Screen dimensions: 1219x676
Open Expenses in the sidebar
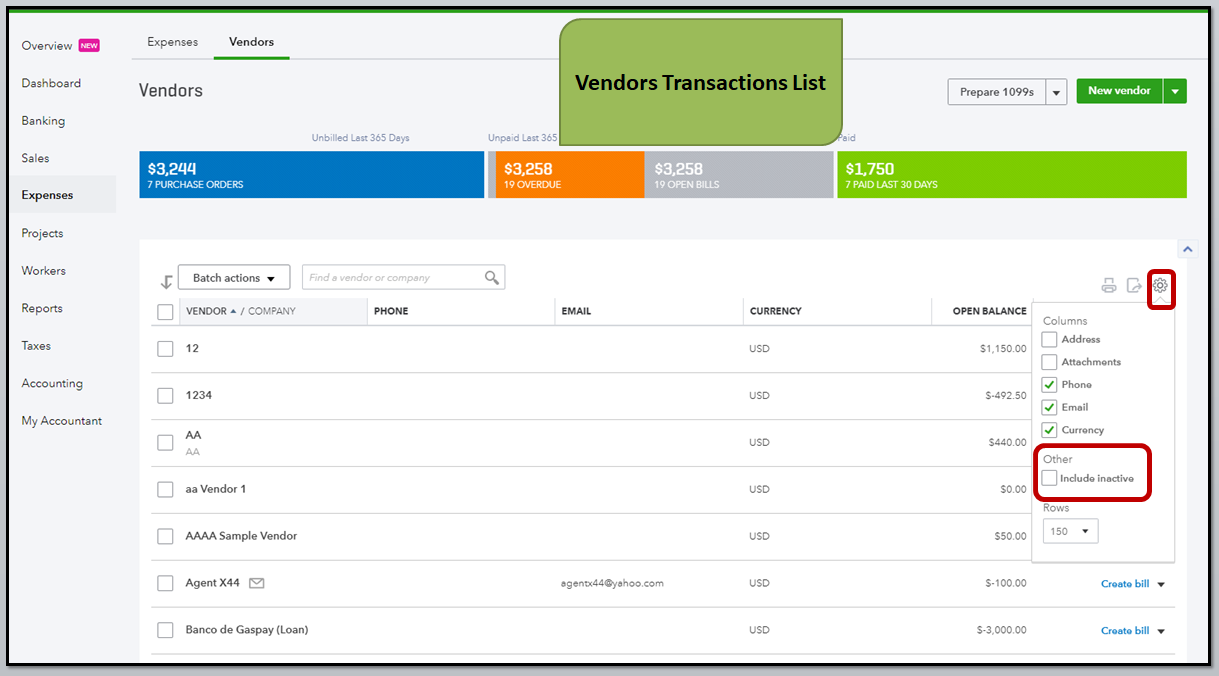47,195
